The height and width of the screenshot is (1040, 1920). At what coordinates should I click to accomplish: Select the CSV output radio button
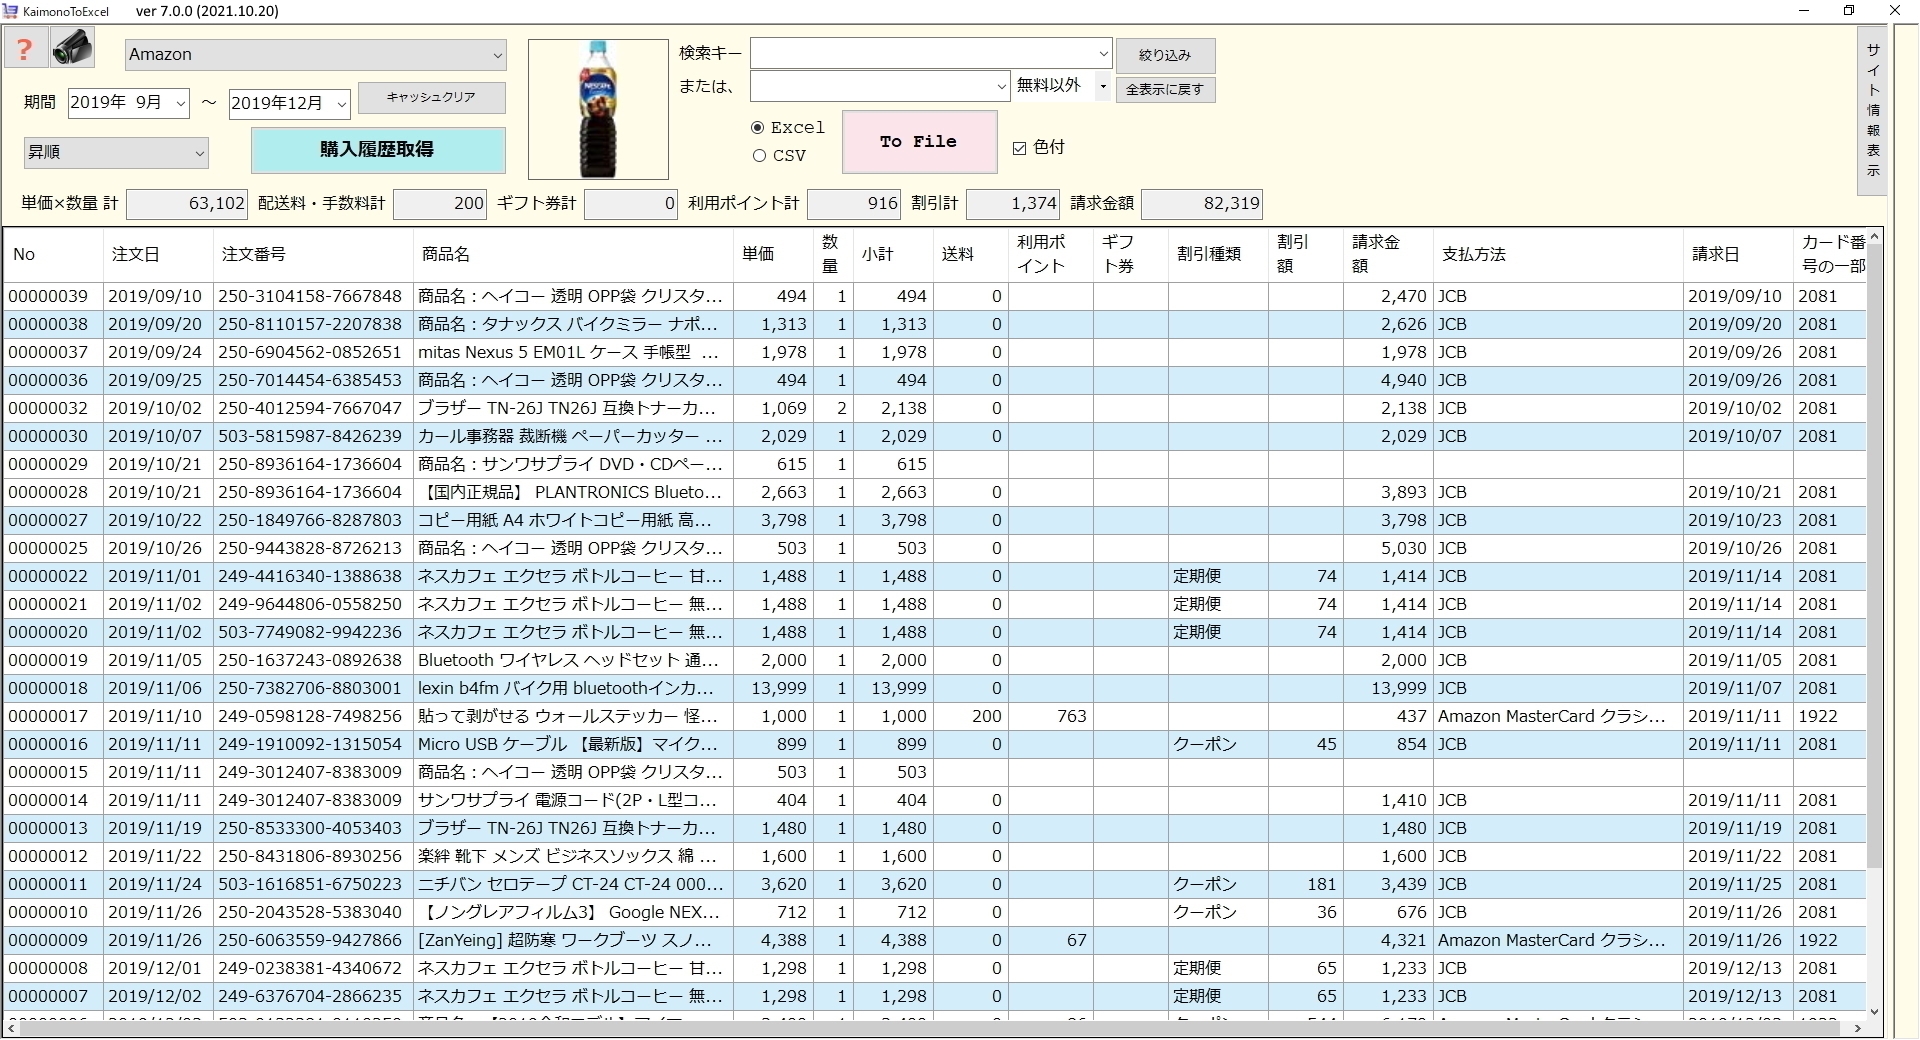tap(758, 156)
